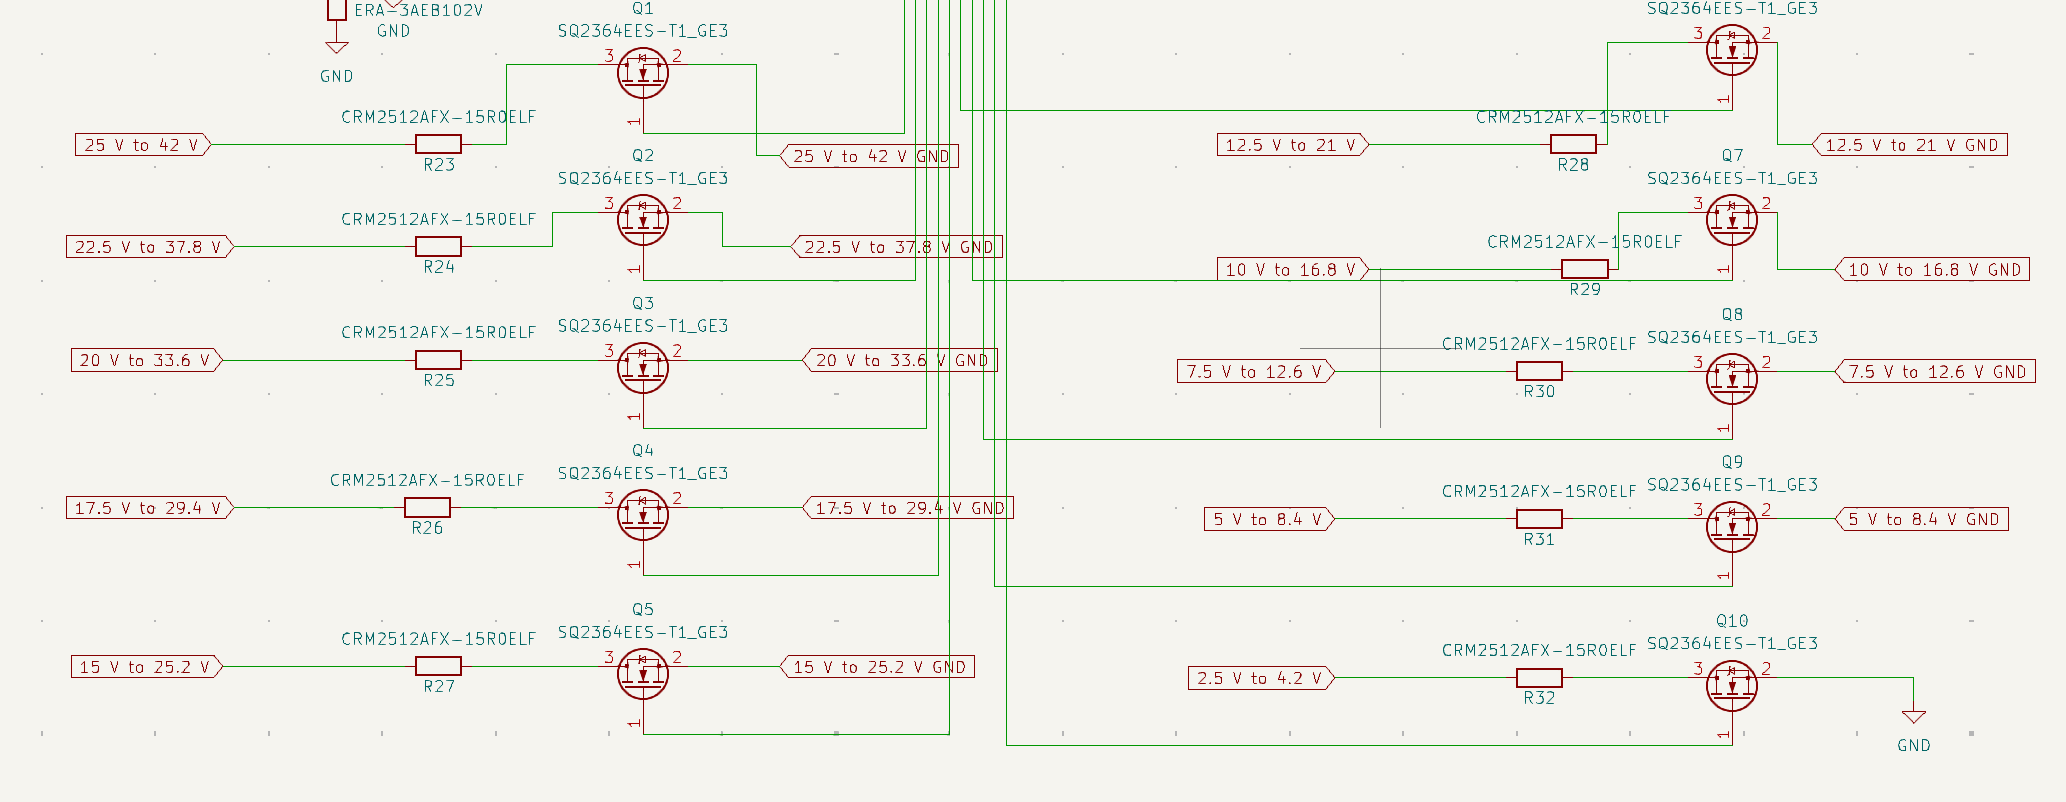Select resistor symbol R30
Screen dimensions: 2066x802
pos(1539,371)
